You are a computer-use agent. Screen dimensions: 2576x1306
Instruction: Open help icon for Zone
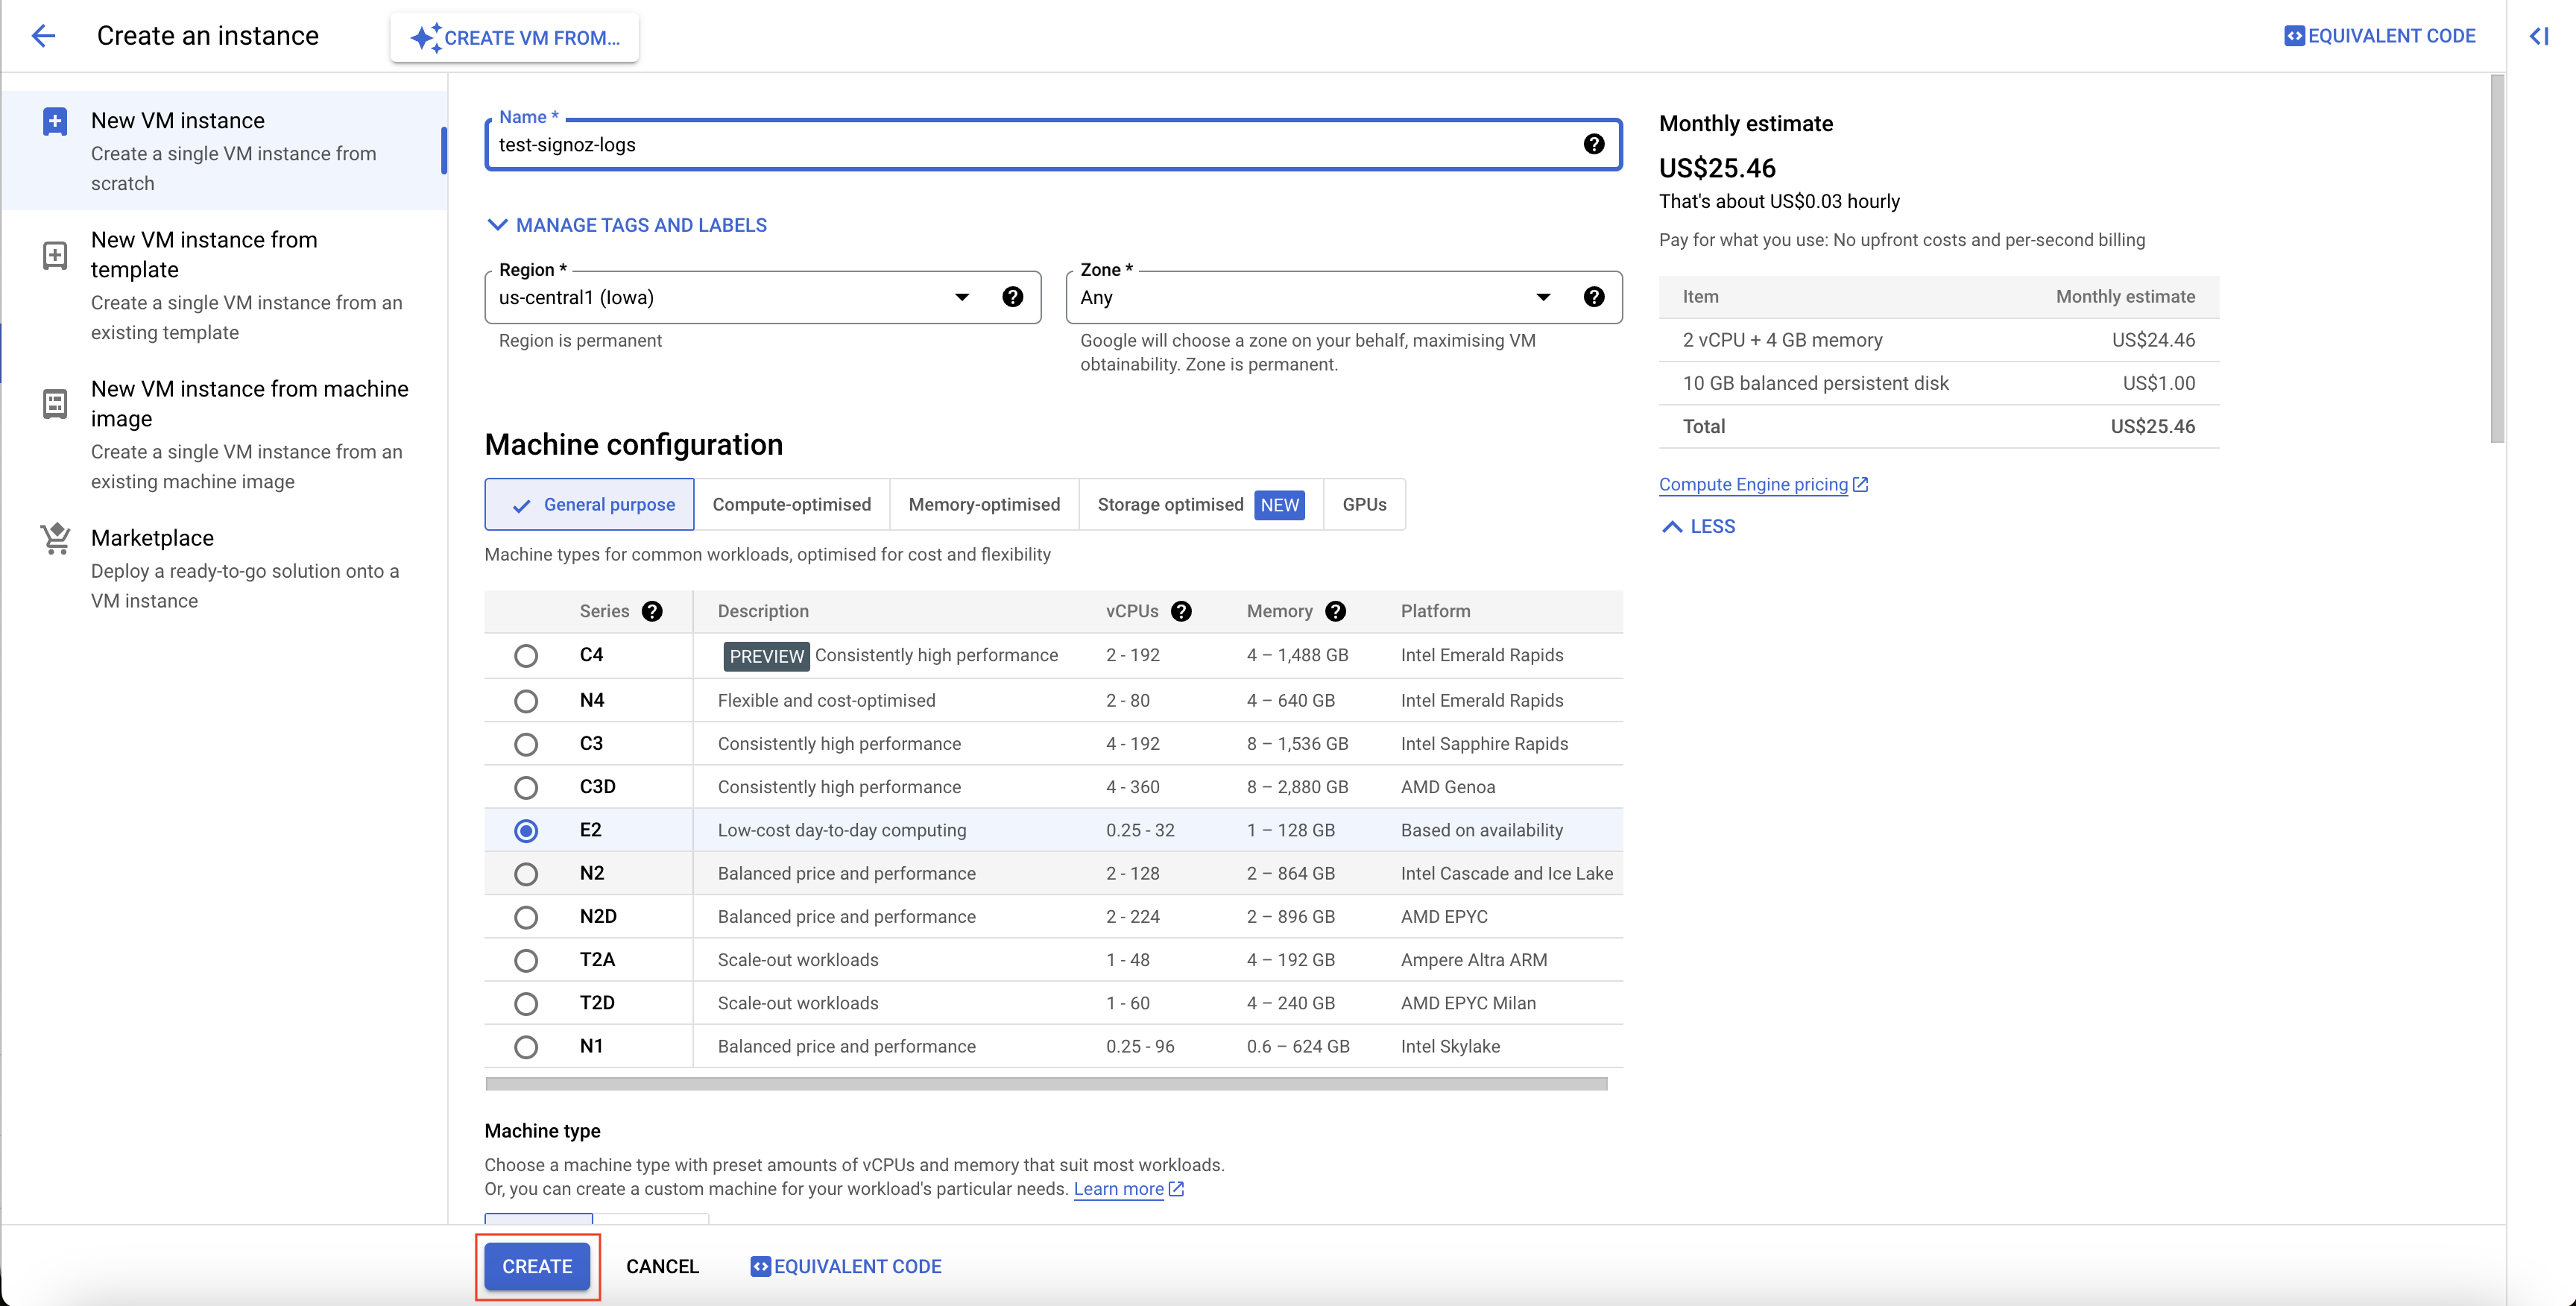point(1594,297)
